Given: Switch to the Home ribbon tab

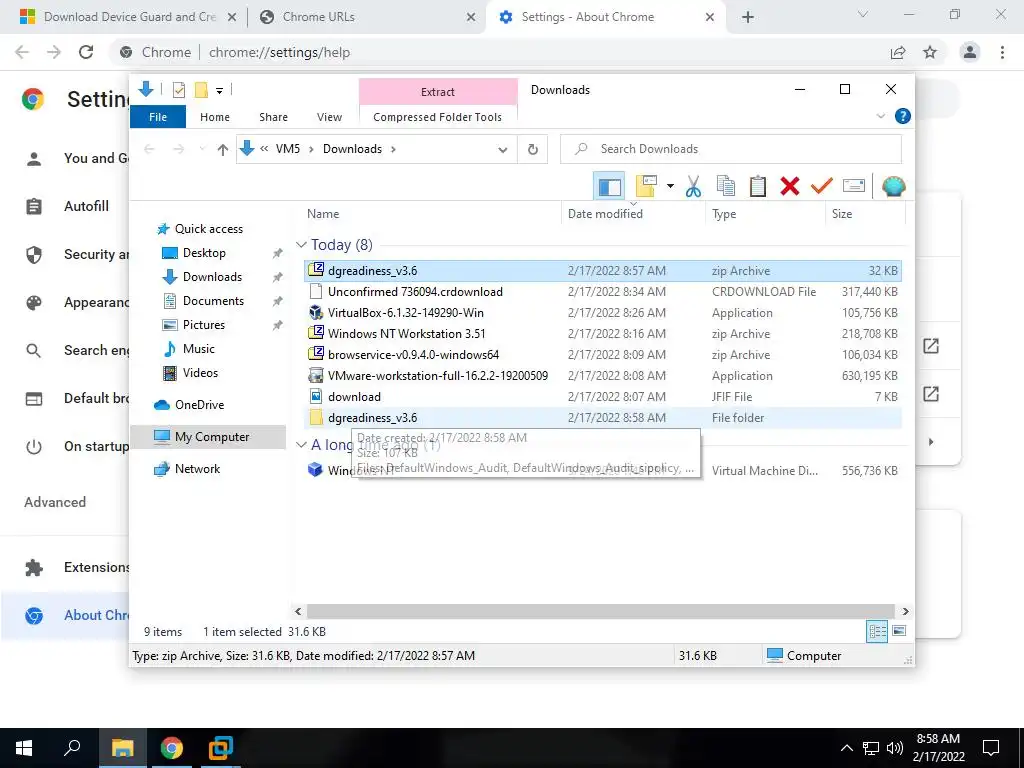Looking at the screenshot, I should 215,117.
